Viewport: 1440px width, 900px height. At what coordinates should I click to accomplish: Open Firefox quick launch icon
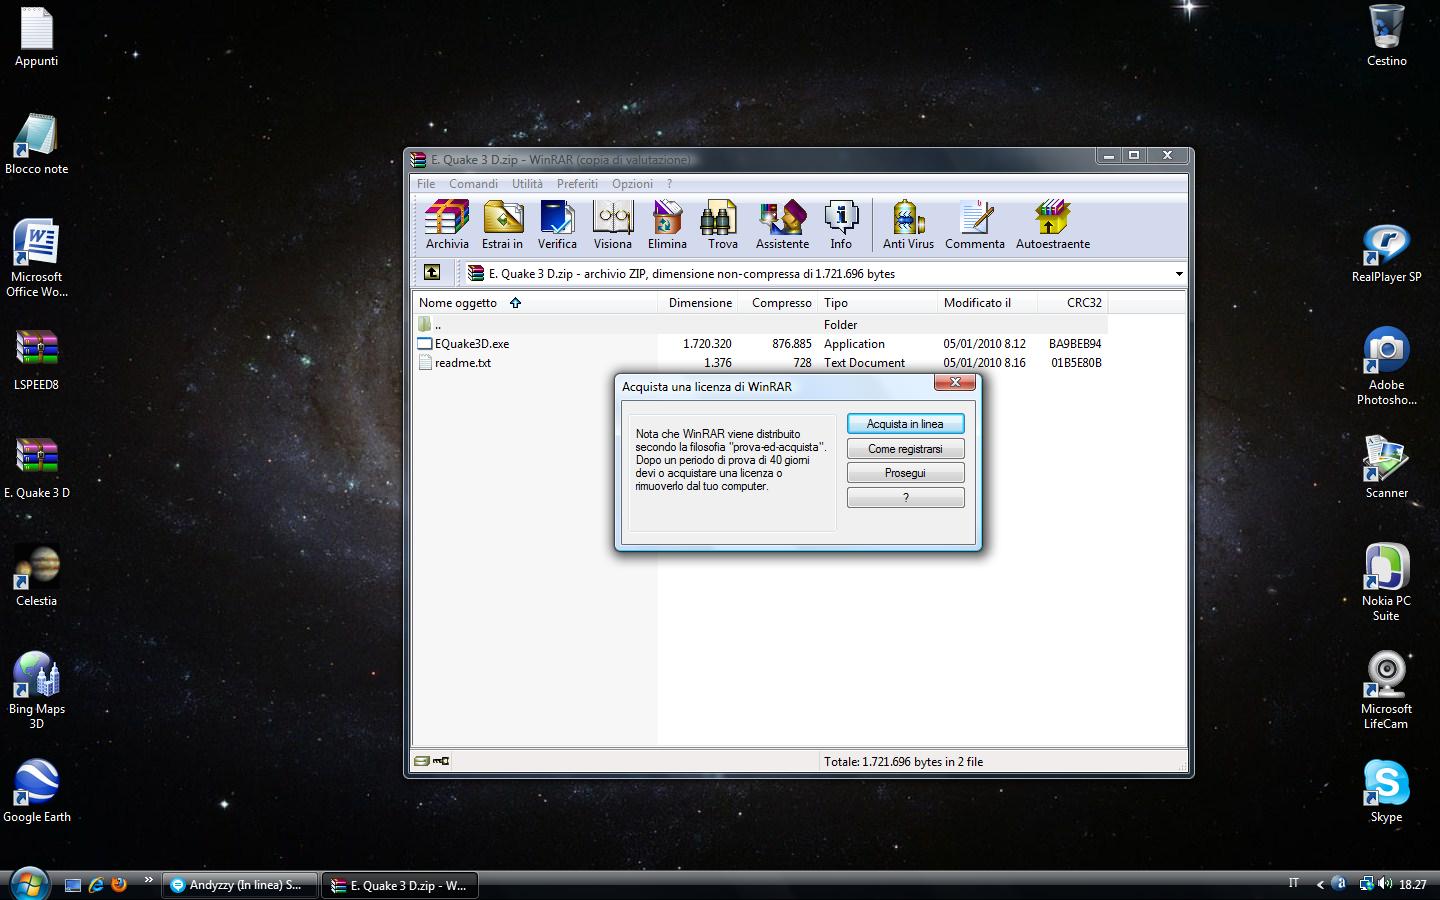[x=119, y=885]
